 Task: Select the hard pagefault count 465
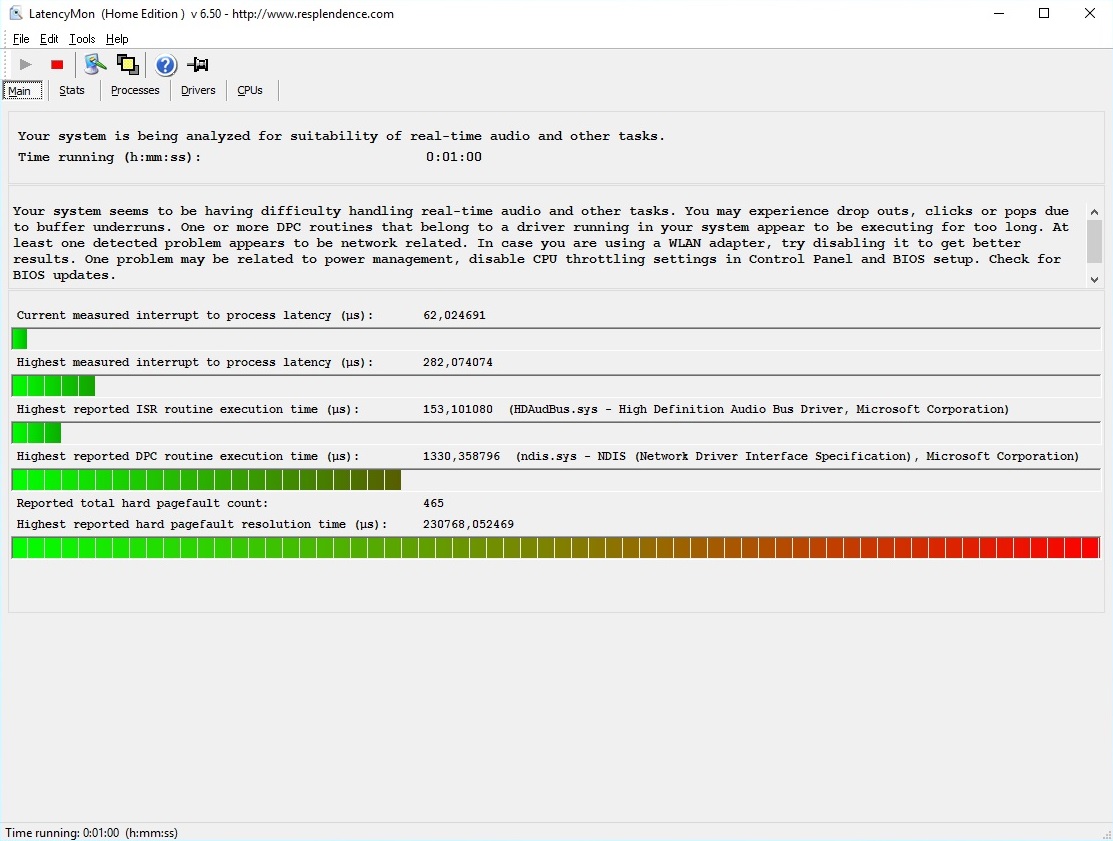(x=433, y=503)
